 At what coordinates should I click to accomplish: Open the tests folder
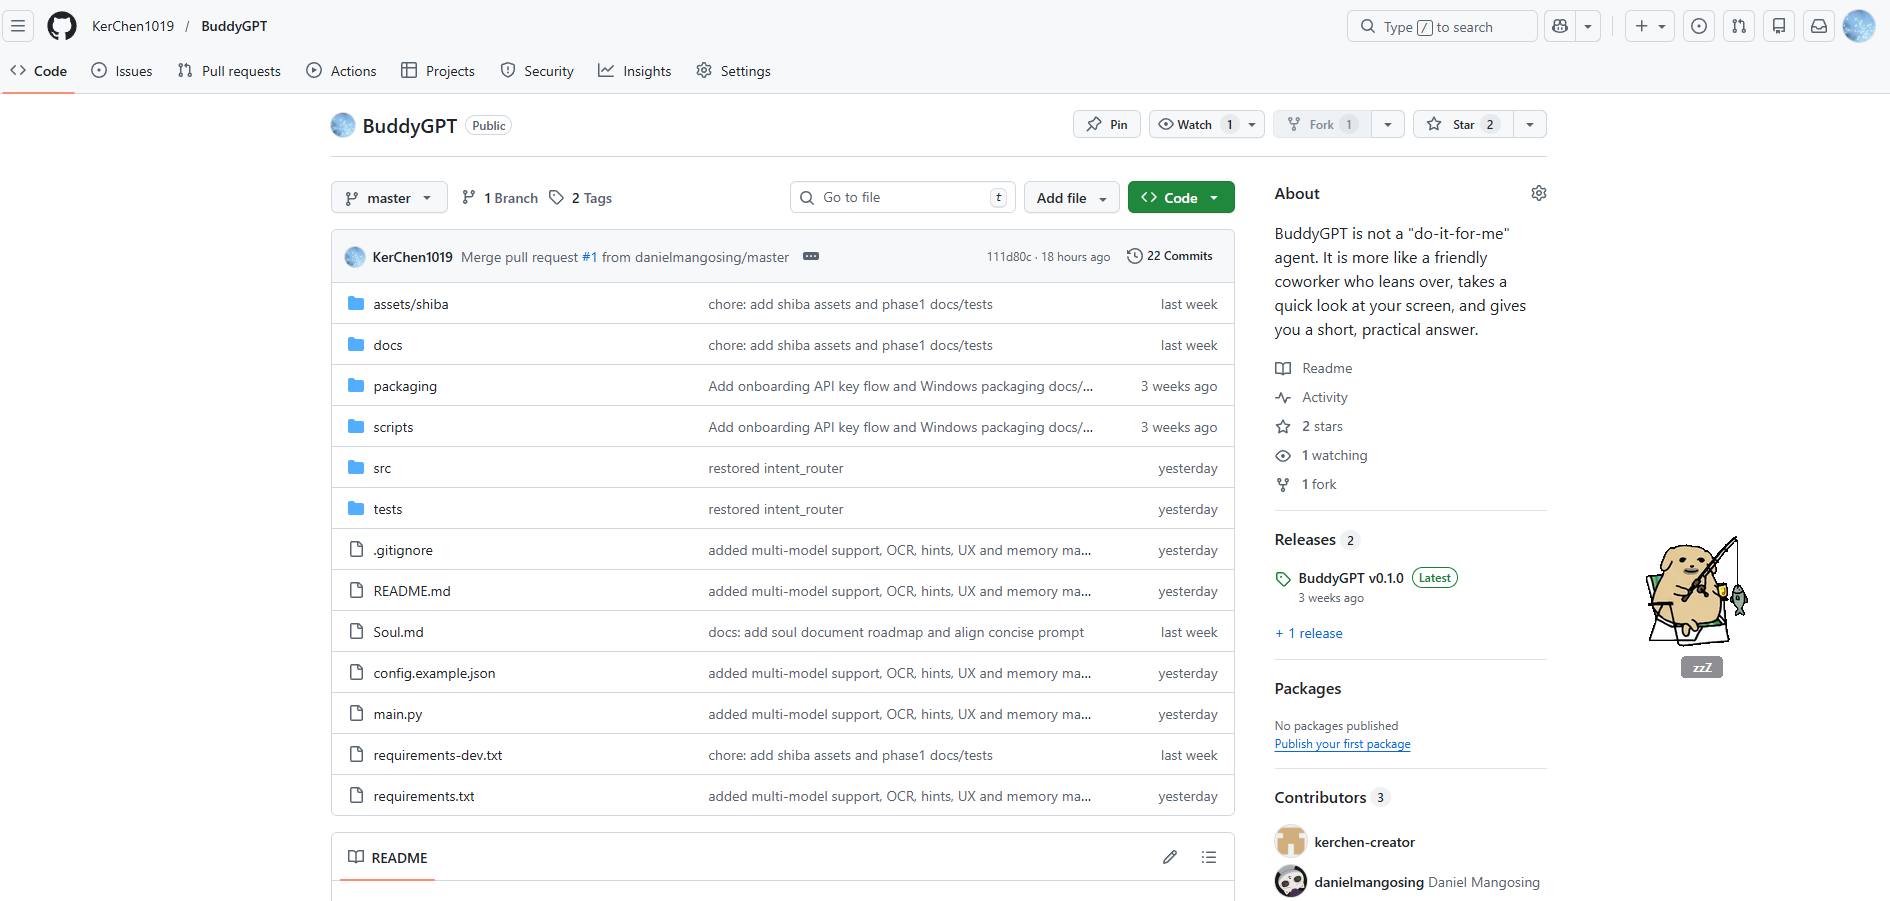(388, 509)
